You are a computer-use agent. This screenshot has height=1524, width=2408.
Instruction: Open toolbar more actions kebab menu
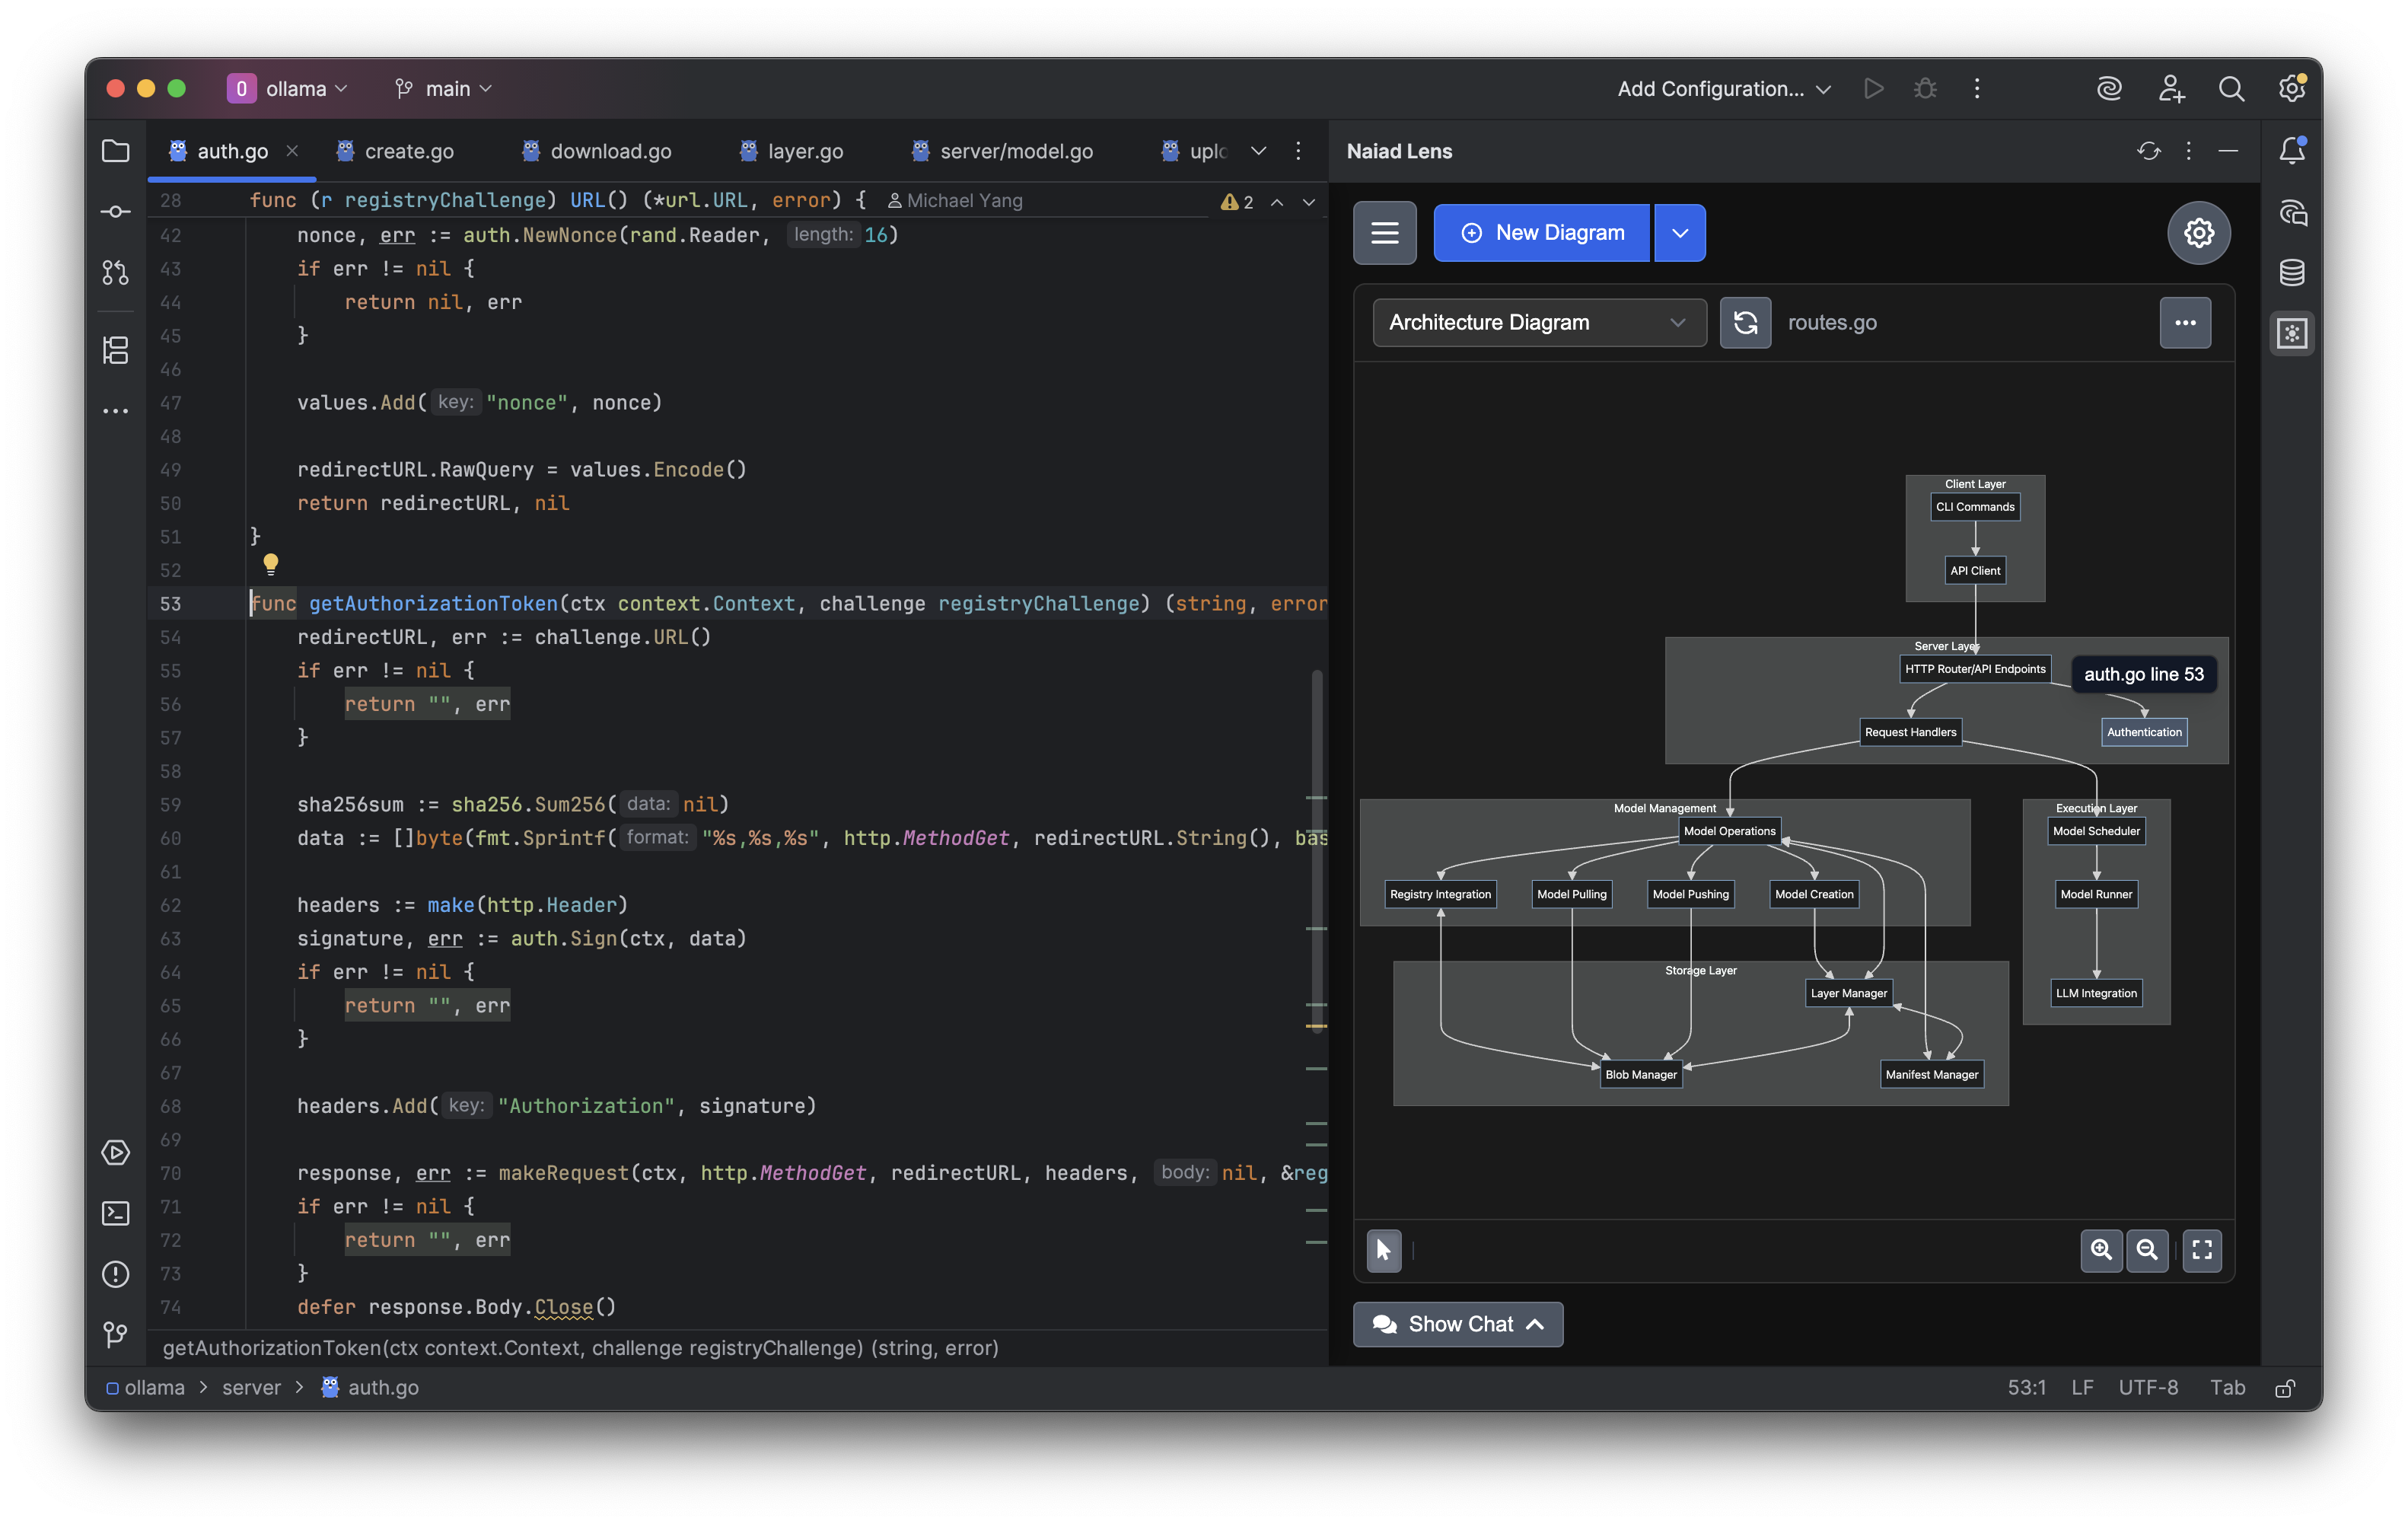pyautogui.click(x=1977, y=89)
